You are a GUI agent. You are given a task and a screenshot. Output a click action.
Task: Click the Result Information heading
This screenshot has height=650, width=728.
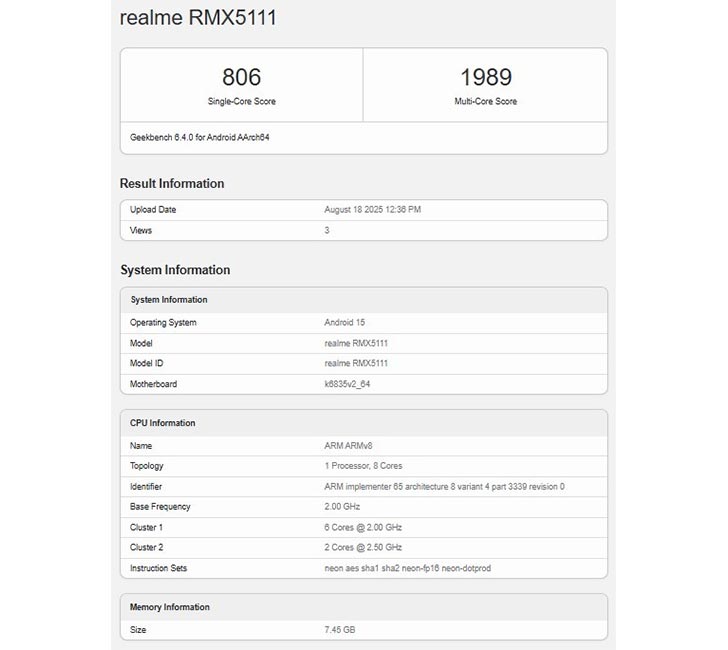coord(172,183)
